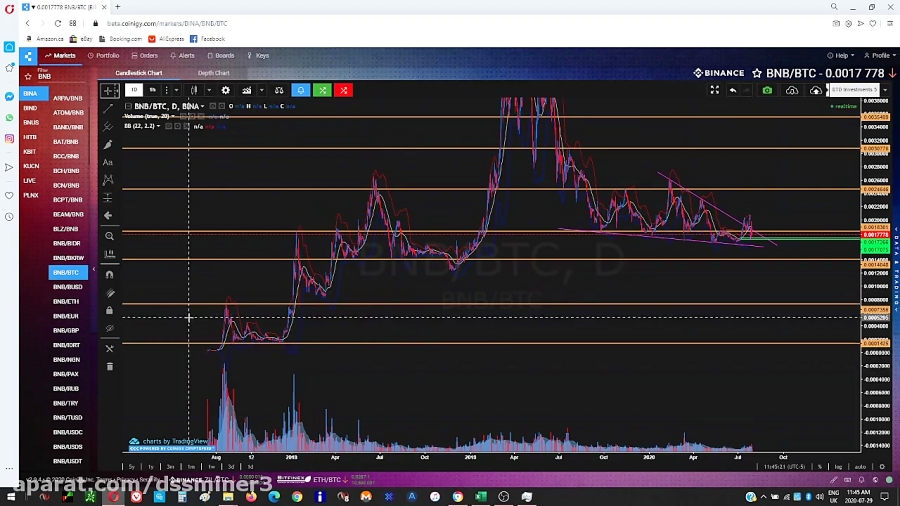Expand the Help menu dropdown
This screenshot has width=900, height=506.
click(x=840, y=56)
